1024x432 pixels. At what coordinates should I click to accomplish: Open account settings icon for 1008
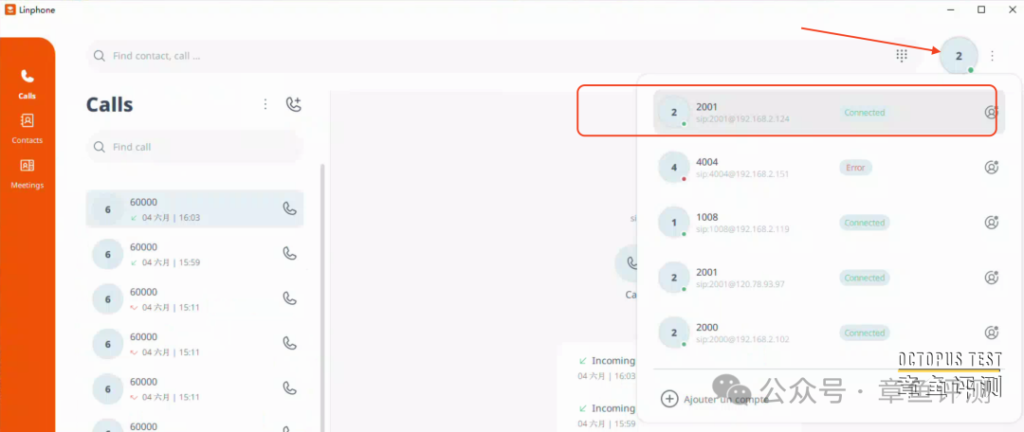pyautogui.click(x=991, y=223)
